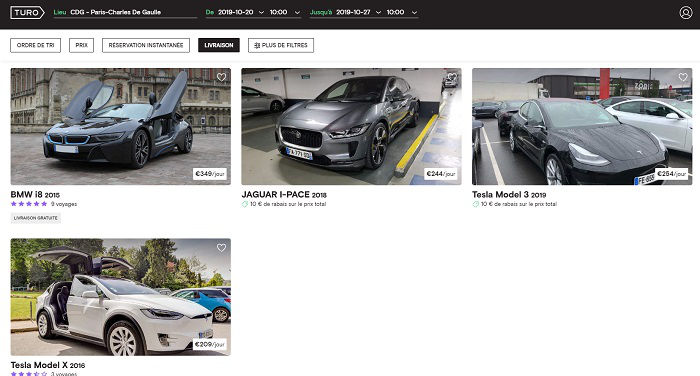Click the Turo logo
Screen dimensions: 700x376
[x=27, y=13]
